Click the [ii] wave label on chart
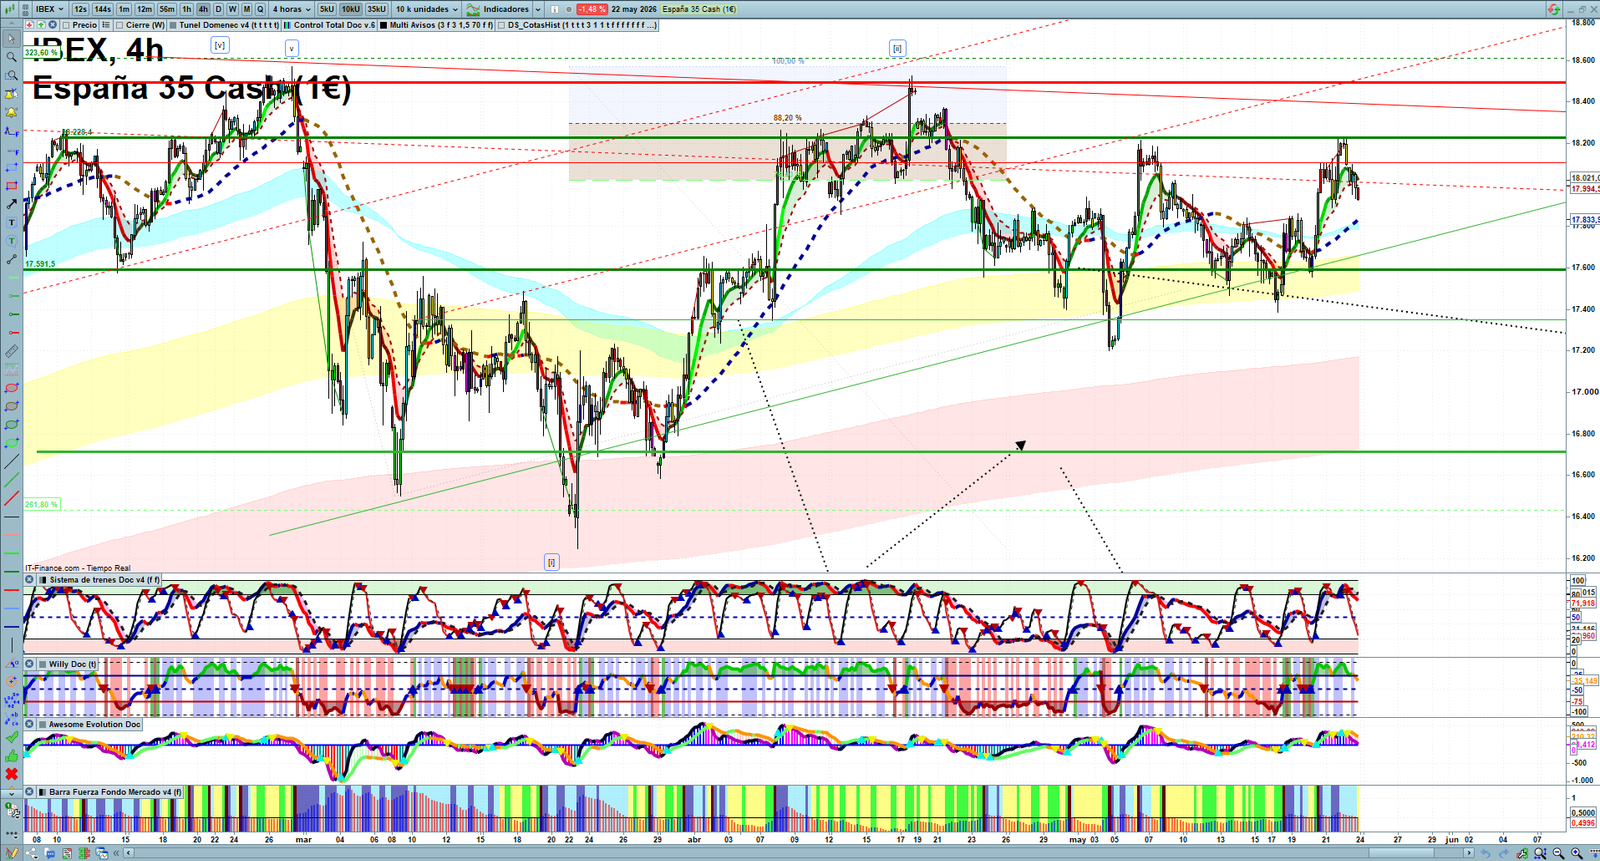 (897, 48)
